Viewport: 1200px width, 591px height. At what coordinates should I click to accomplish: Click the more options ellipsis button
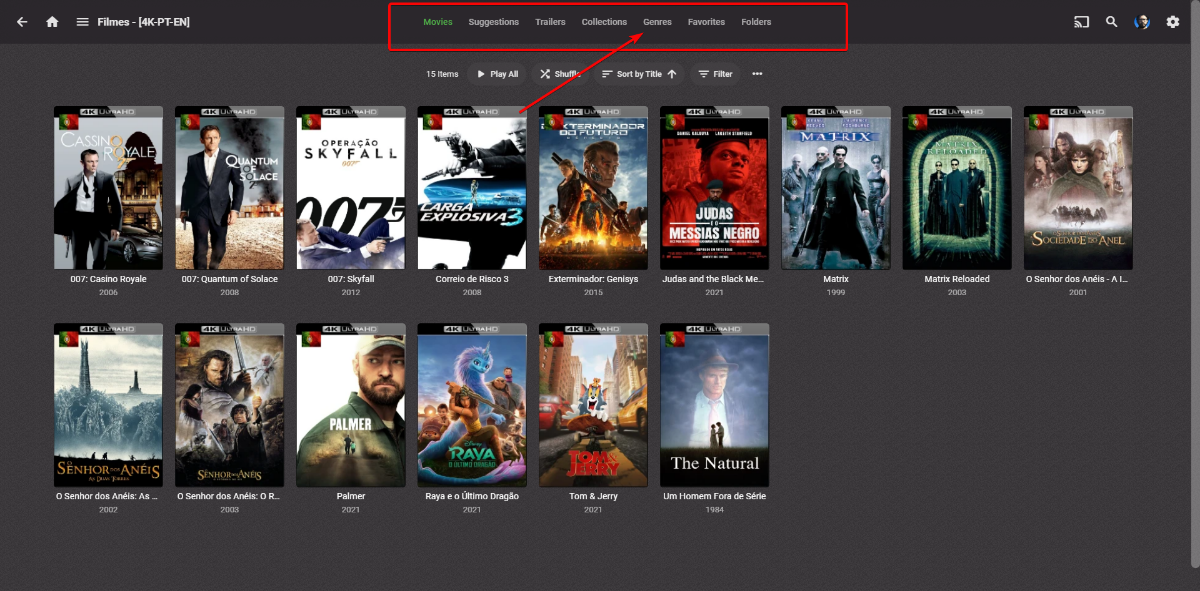[757, 74]
